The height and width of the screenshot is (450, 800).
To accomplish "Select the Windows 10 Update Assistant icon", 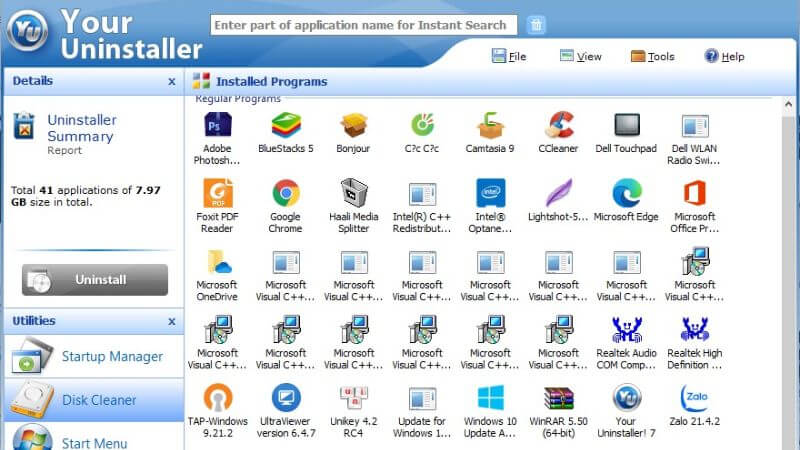I will tap(490, 398).
